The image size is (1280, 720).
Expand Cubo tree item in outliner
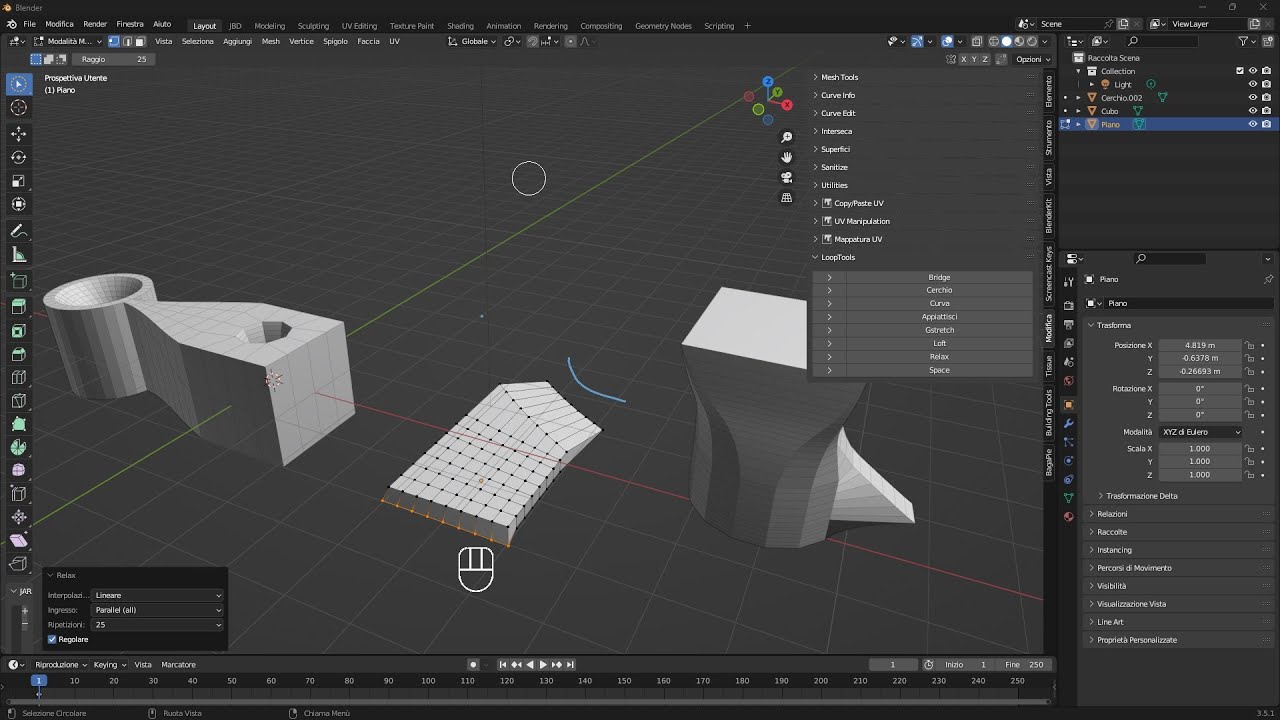pyautogui.click(x=1078, y=111)
